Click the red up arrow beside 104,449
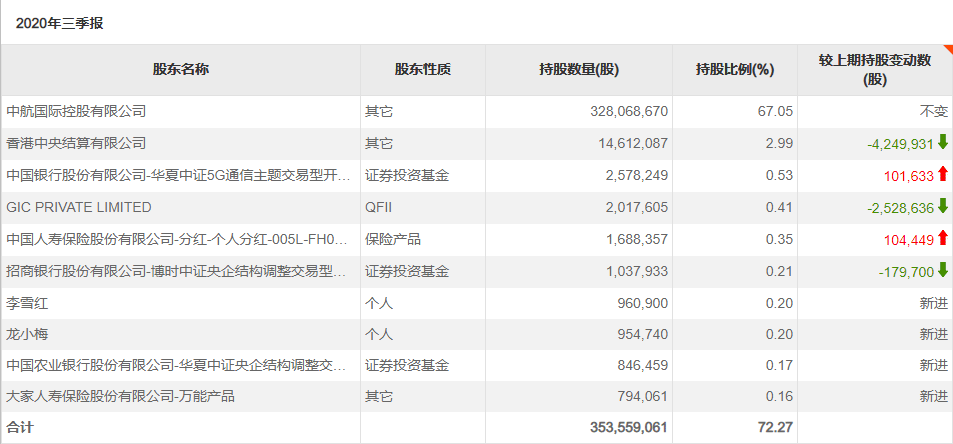953x444 pixels. [943, 239]
